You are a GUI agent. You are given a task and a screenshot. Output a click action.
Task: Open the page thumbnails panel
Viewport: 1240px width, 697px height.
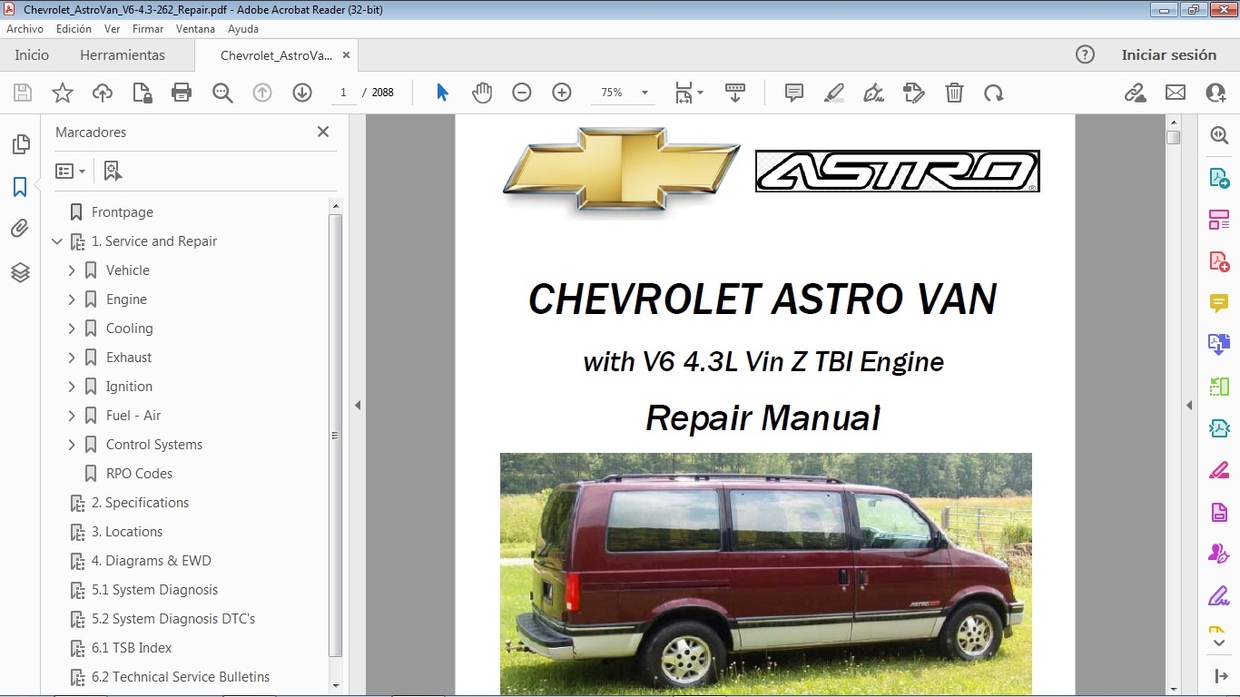coord(21,144)
